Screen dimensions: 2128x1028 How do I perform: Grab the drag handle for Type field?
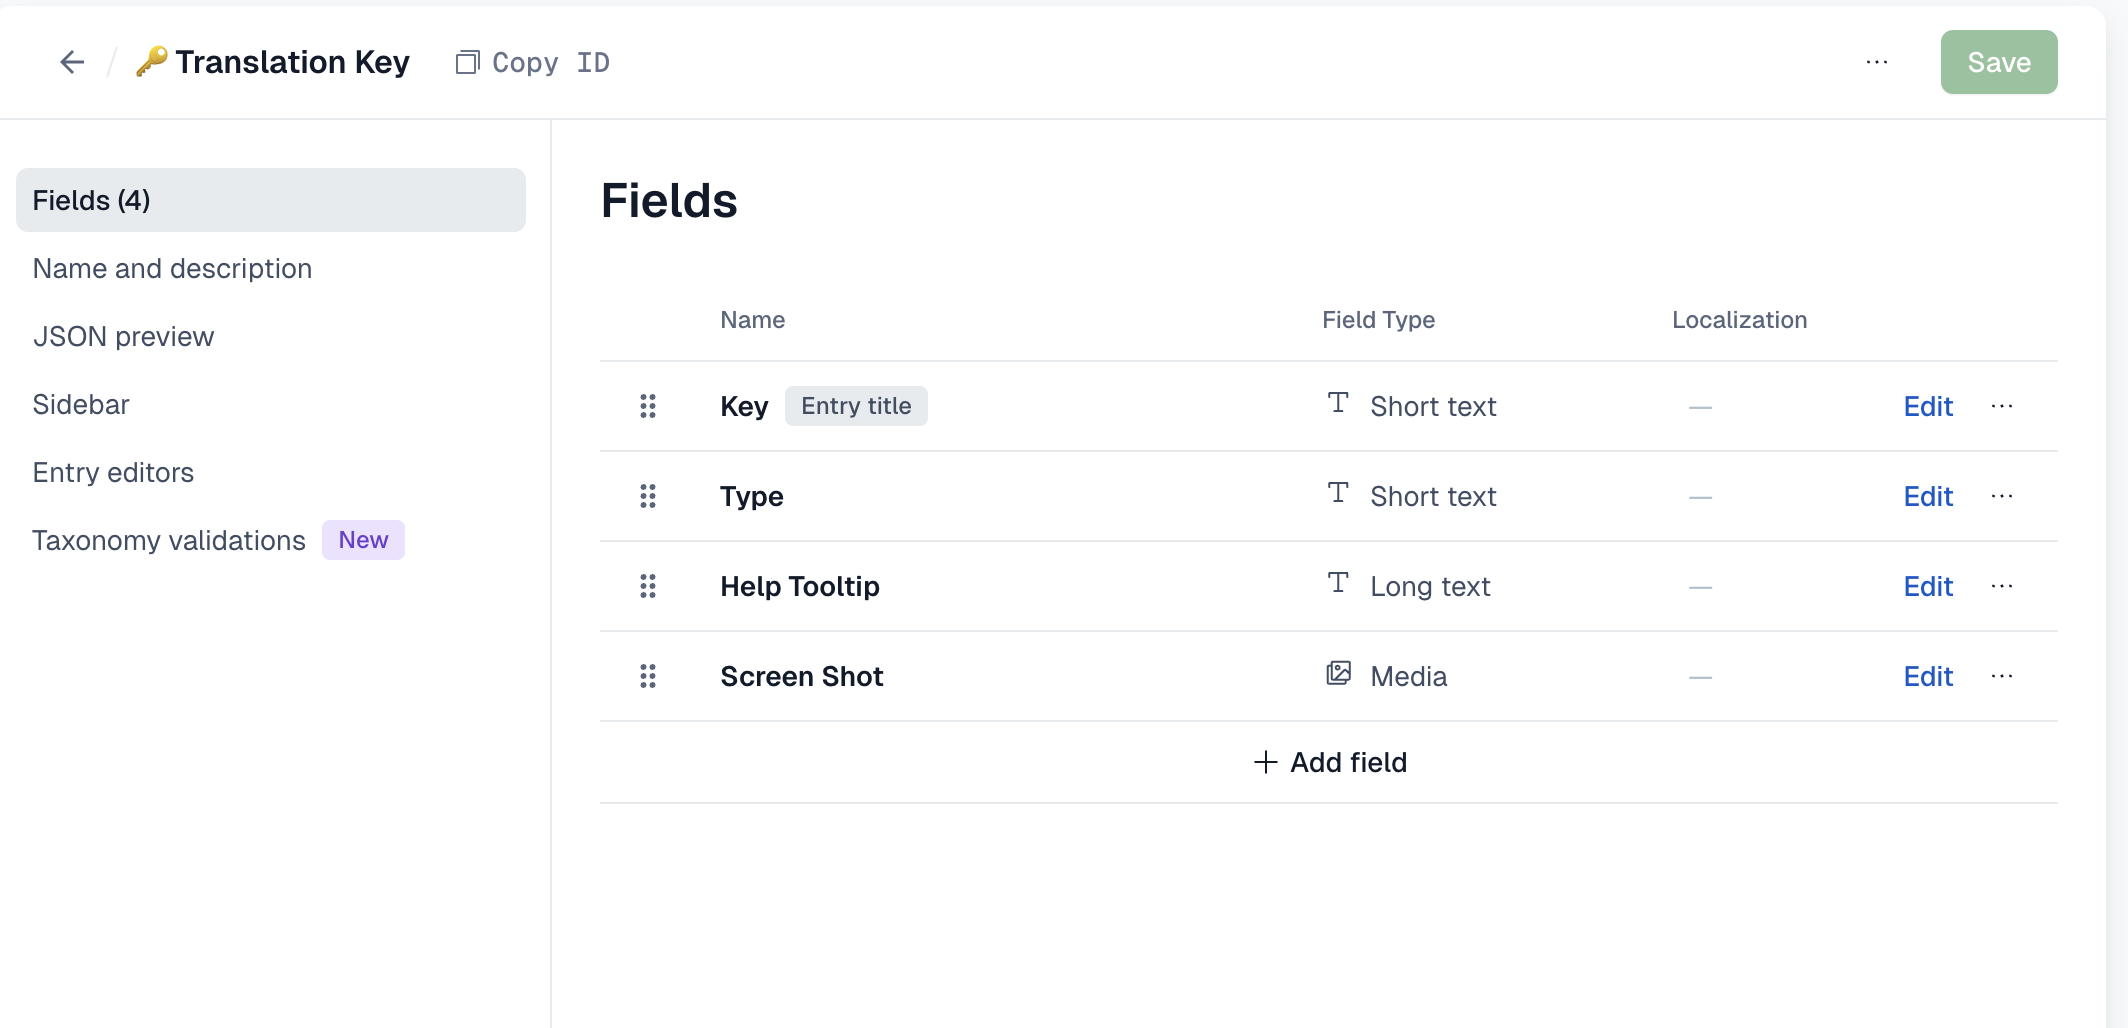[648, 496]
